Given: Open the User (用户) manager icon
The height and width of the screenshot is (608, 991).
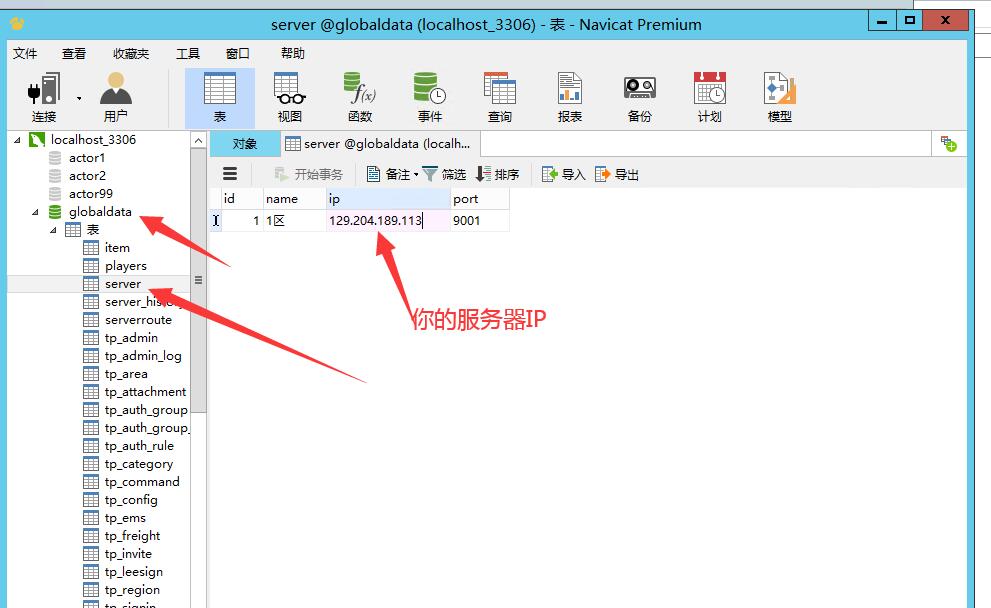Looking at the screenshot, I should click(x=116, y=98).
